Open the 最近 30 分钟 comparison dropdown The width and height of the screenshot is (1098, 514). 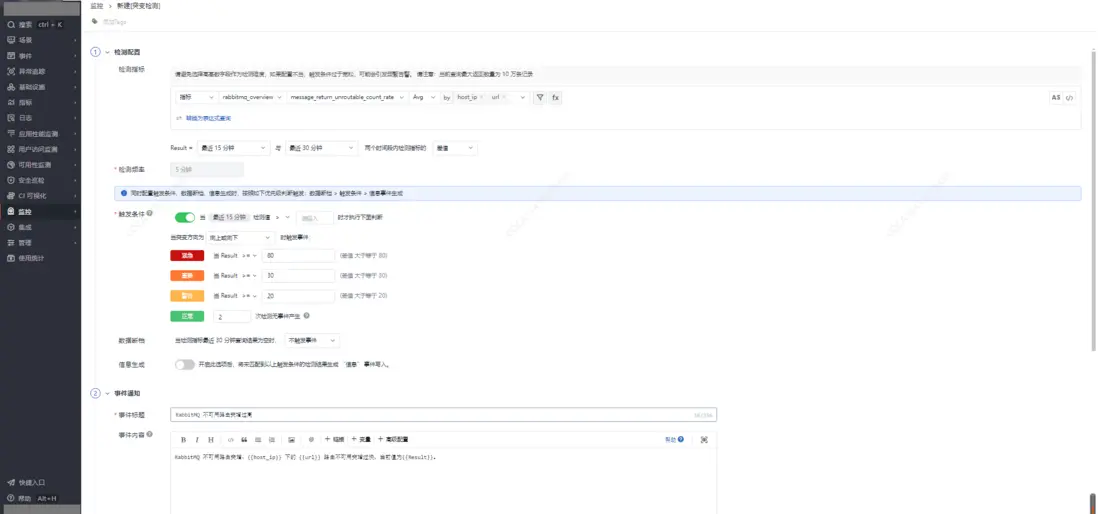(x=321, y=148)
